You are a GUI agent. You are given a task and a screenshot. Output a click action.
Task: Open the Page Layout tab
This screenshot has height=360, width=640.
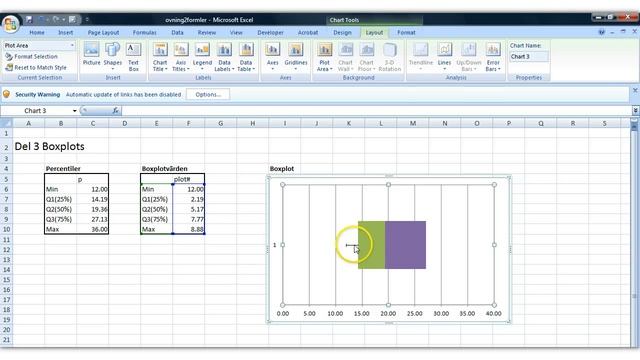pyautogui.click(x=103, y=32)
